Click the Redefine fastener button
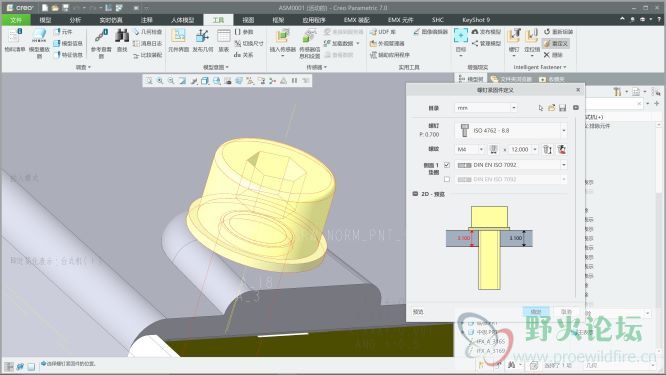This screenshot has height=375, width=666. 556,43
